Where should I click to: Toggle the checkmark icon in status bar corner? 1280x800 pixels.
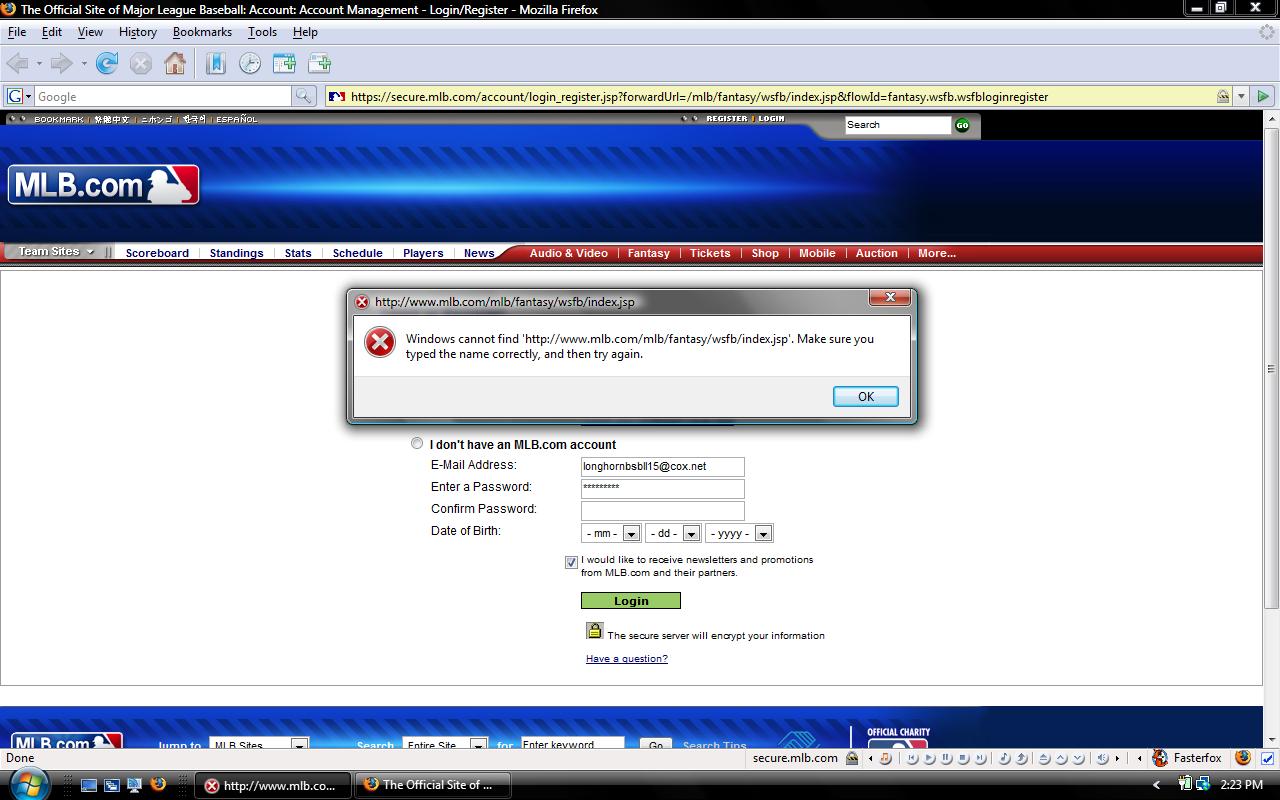(1268, 758)
